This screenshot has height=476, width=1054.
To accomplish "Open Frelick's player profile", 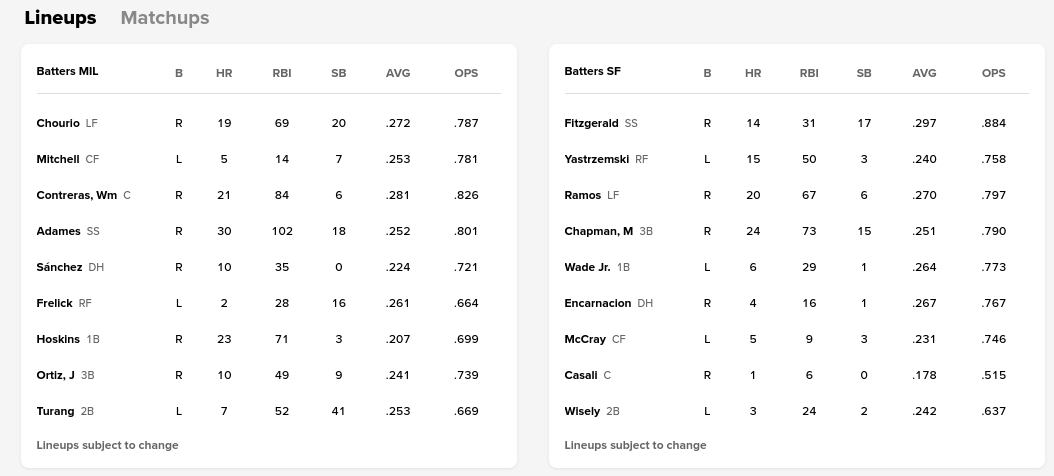I will pyautogui.click(x=54, y=303).
